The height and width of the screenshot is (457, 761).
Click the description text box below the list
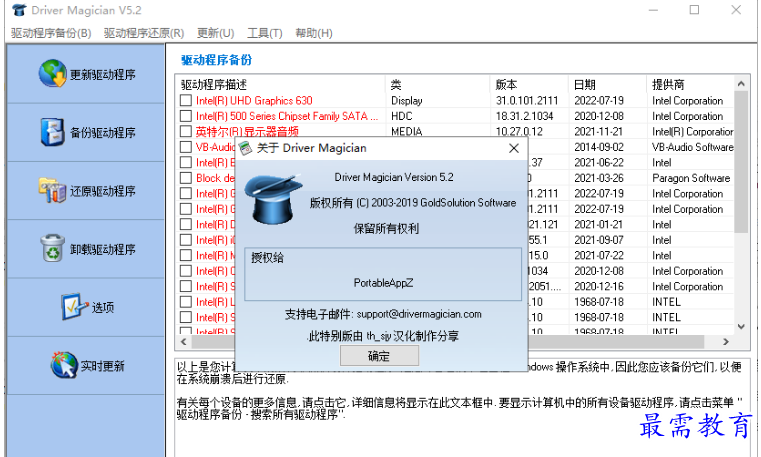pyautogui.click(x=462, y=408)
